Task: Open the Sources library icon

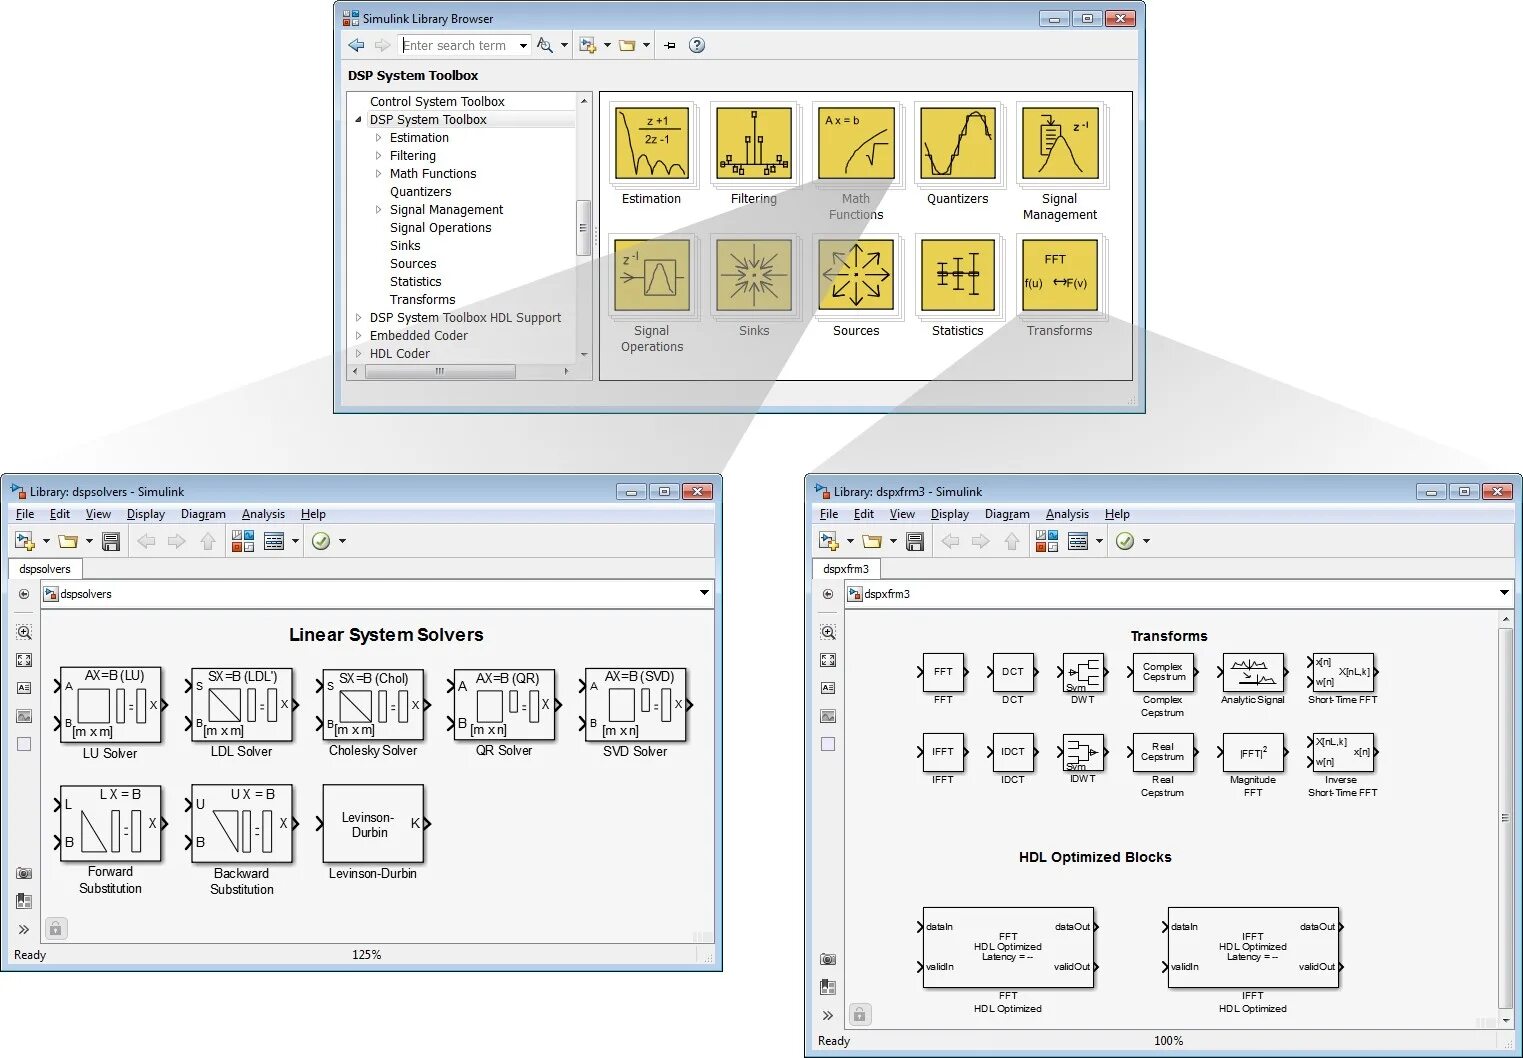Action: click(856, 276)
